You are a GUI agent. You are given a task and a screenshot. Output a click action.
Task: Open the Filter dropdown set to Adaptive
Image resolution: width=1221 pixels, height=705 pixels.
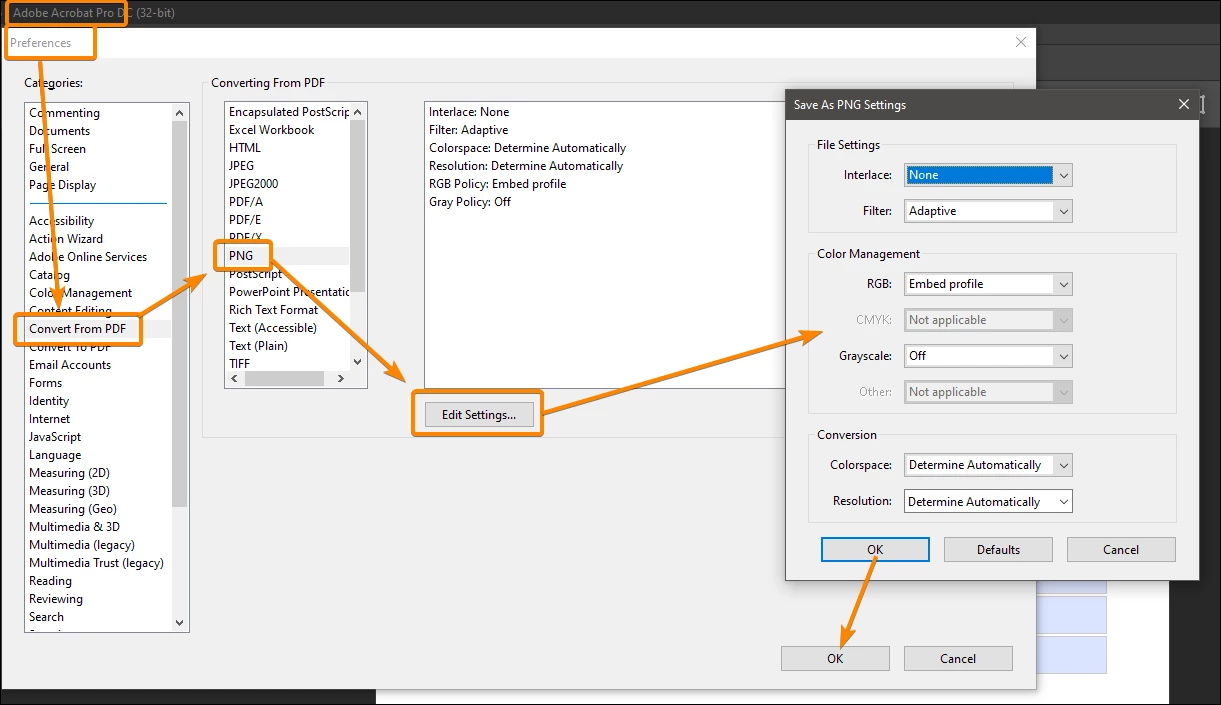(988, 211)
